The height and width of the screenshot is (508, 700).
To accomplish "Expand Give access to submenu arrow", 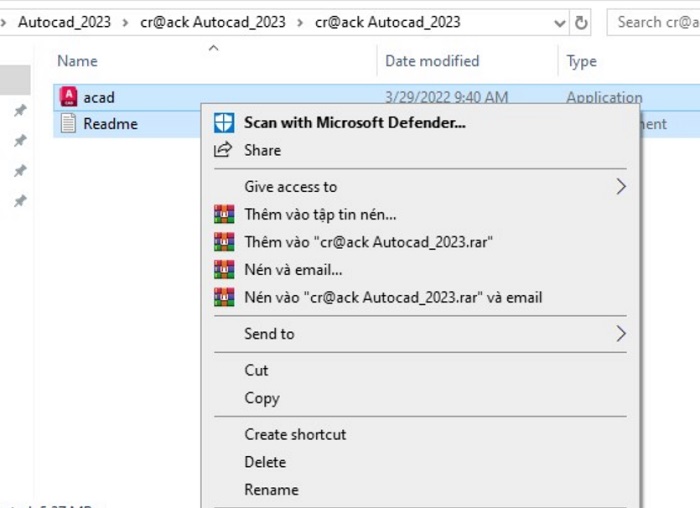I will click(x=621, y=187).
